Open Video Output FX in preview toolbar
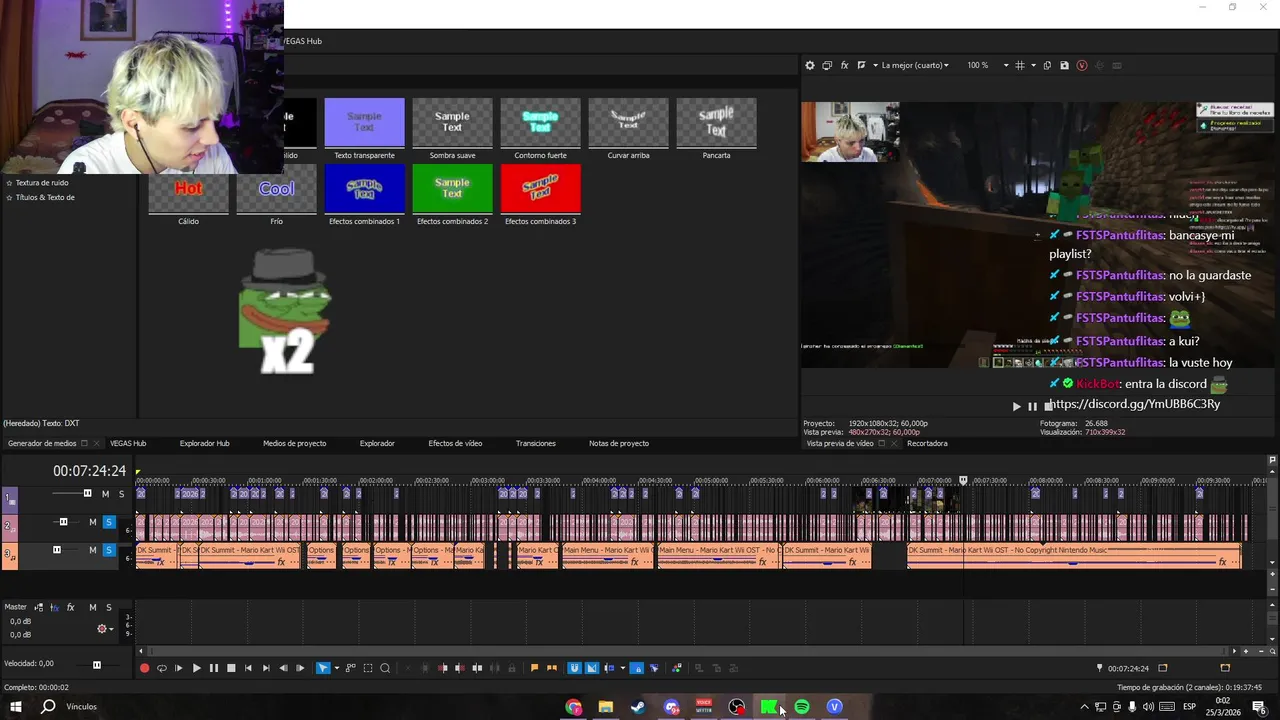Viewport: 1280px width, 720px height. [844, 65]
